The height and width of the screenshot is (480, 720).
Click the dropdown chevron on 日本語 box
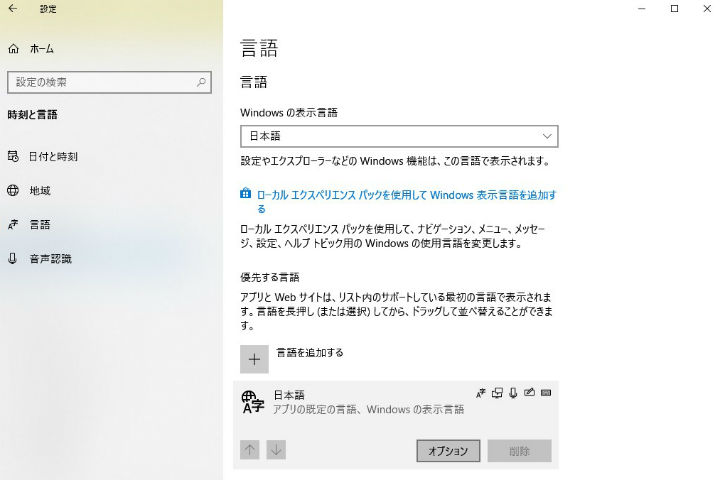tap(547, 136)
